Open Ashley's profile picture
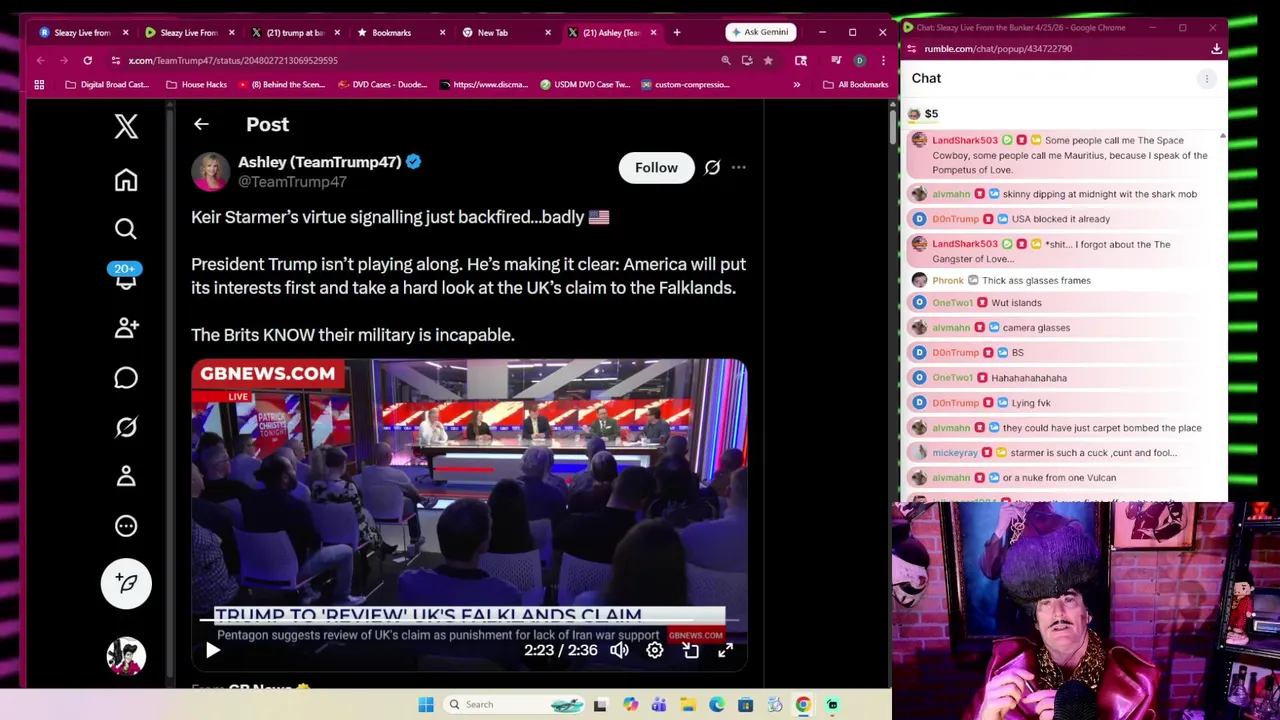This screenshot has height=720, width=1280. (210, 171)
